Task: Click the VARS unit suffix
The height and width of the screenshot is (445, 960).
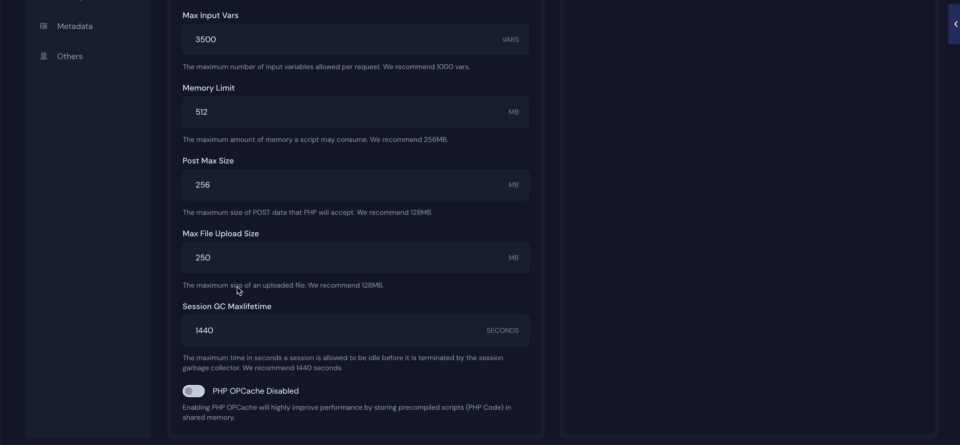Action: (x=510, y=40)
